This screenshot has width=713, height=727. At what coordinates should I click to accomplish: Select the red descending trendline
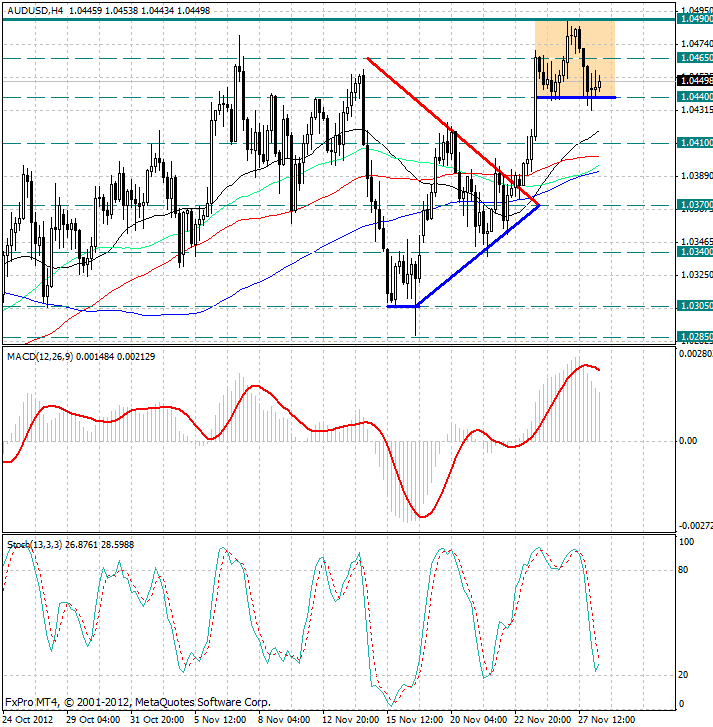tap(452, 131)
